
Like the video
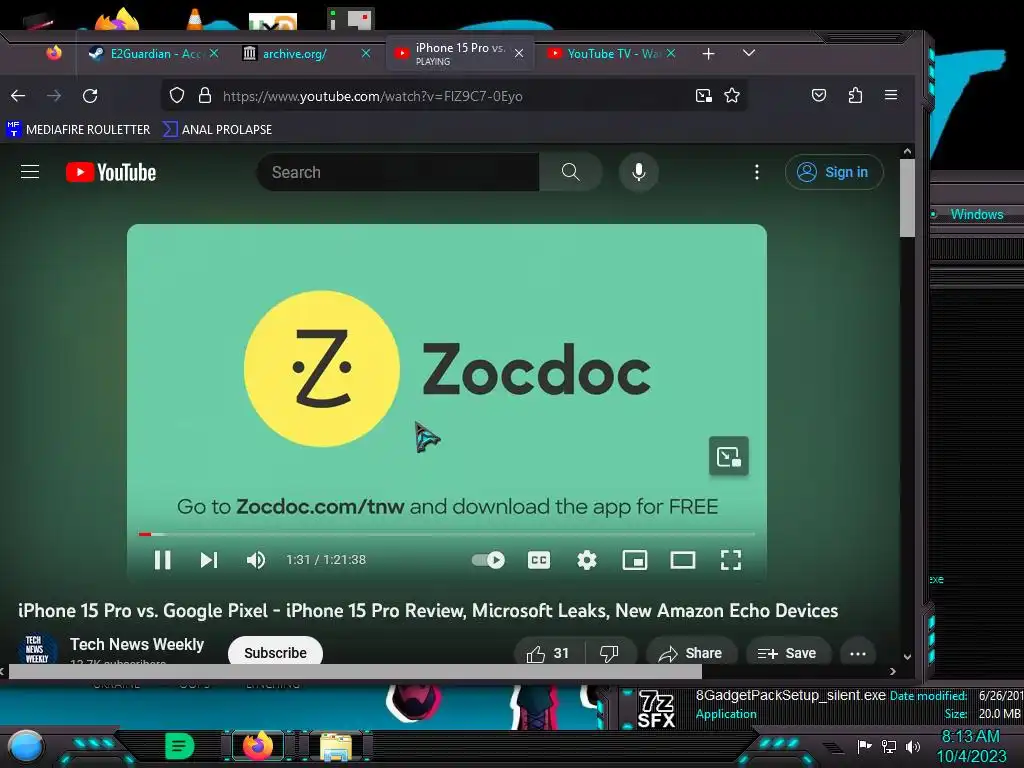549,653
